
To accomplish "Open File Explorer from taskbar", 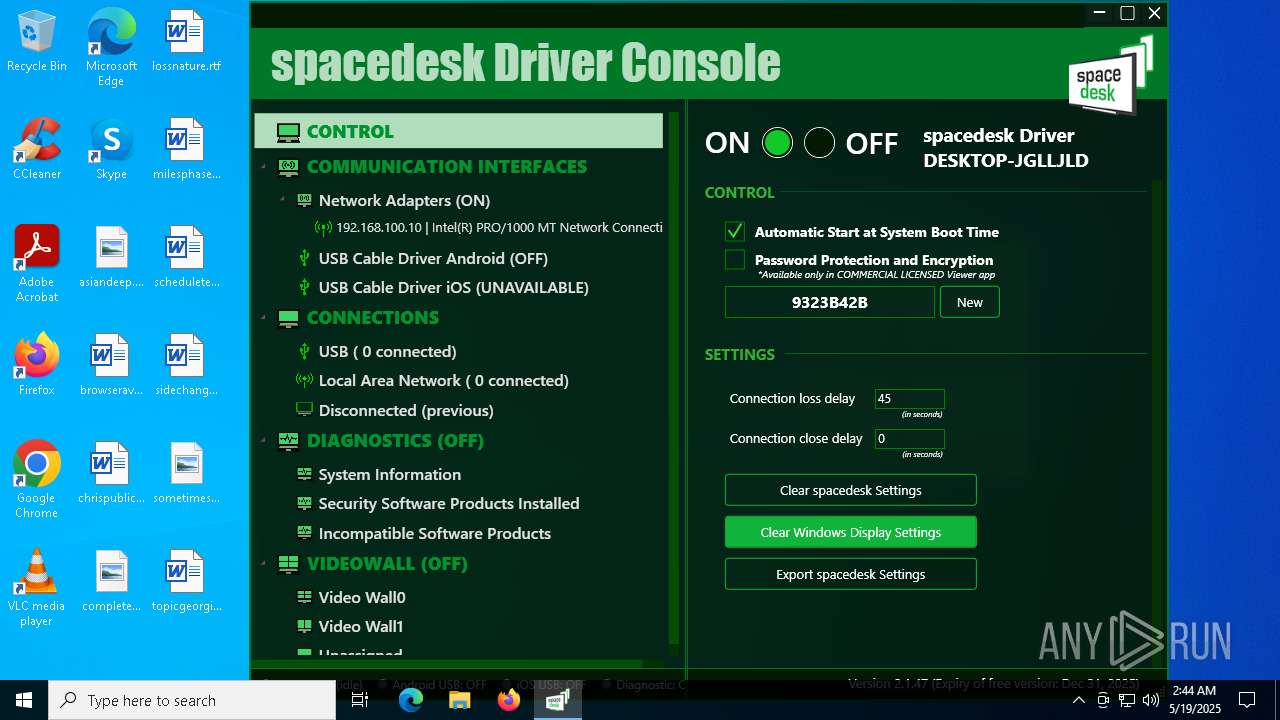I will 460,700.
